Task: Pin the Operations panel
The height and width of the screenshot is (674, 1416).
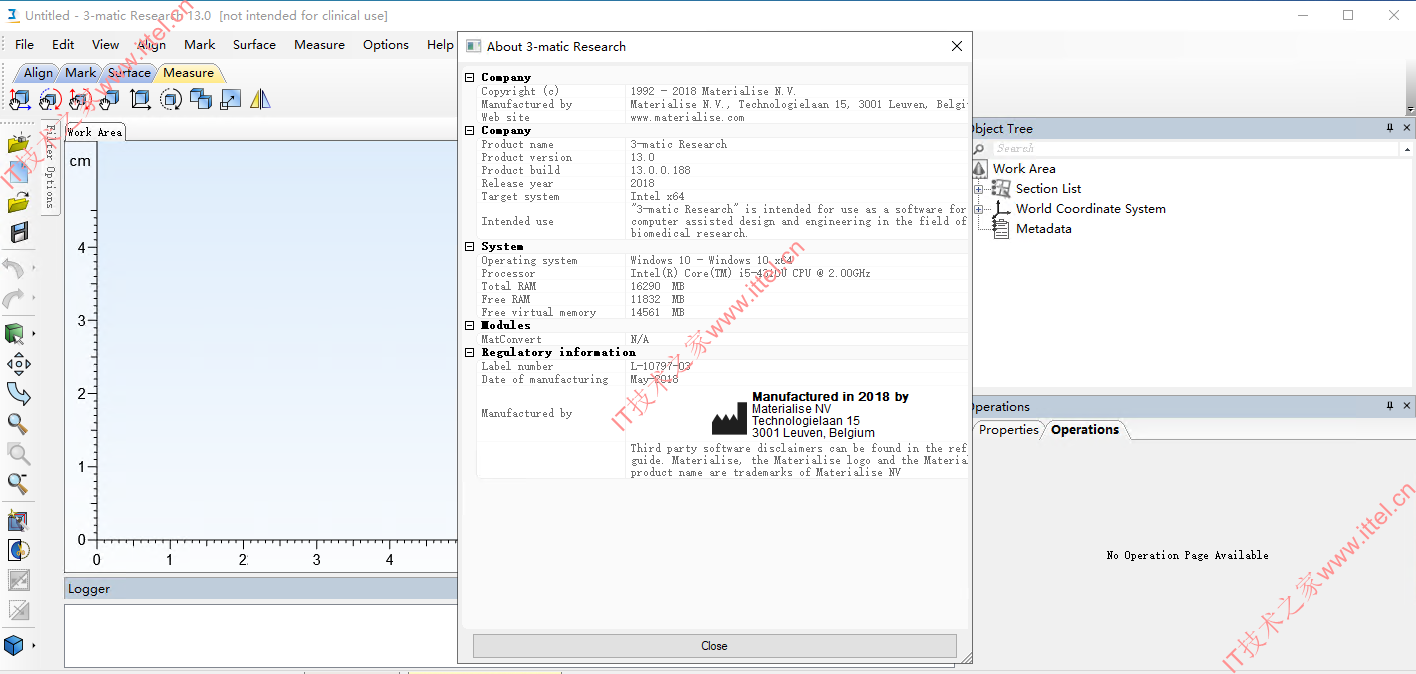Action: pos(1389,406)
